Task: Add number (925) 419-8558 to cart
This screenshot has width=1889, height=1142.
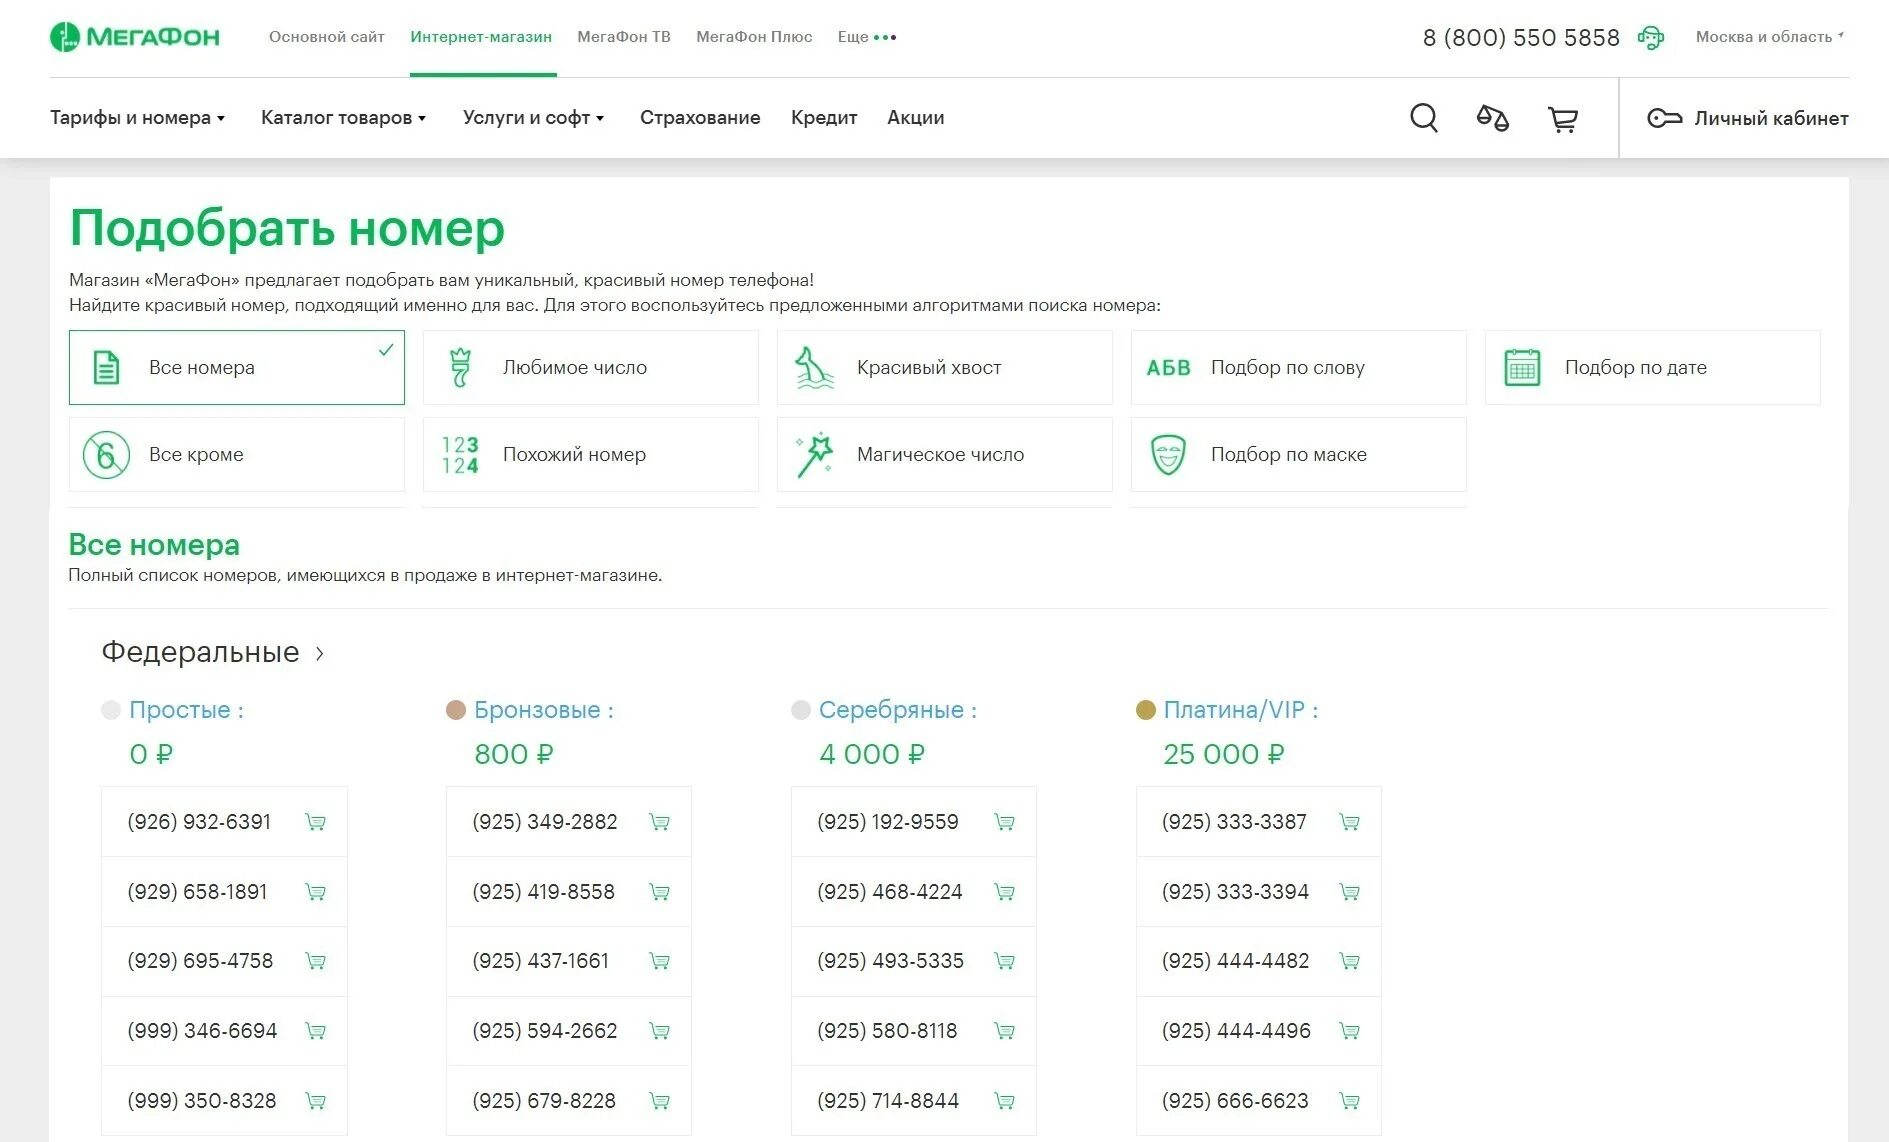Action: [x=660, y=892]
